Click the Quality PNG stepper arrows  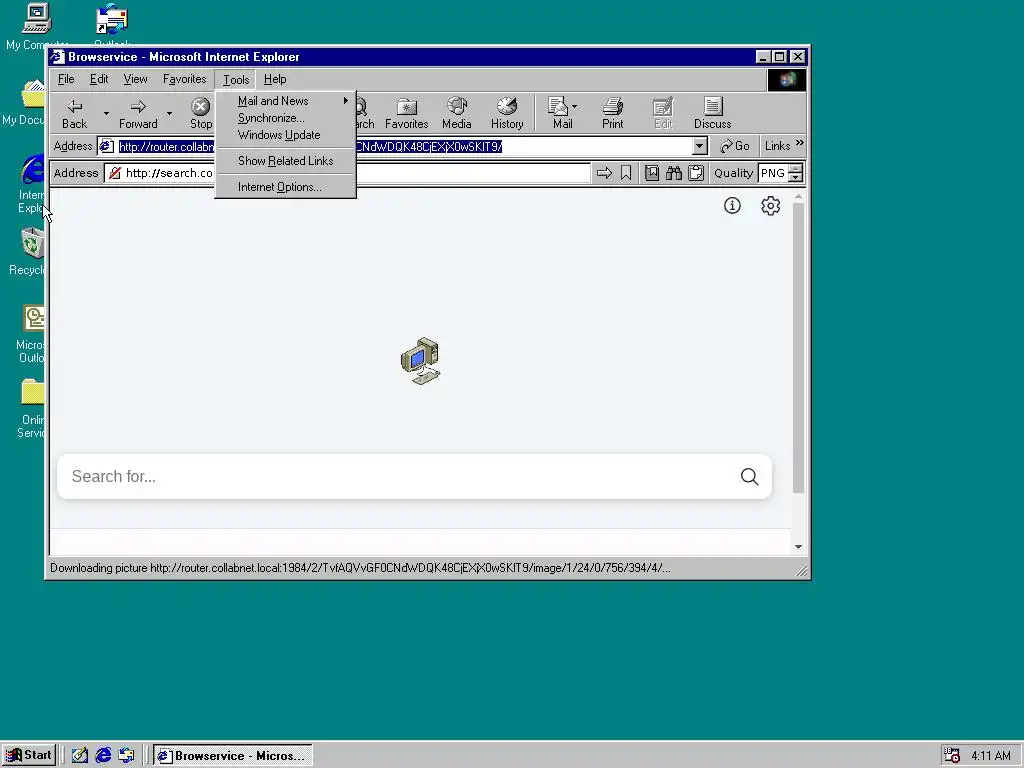tap(795, 173)
